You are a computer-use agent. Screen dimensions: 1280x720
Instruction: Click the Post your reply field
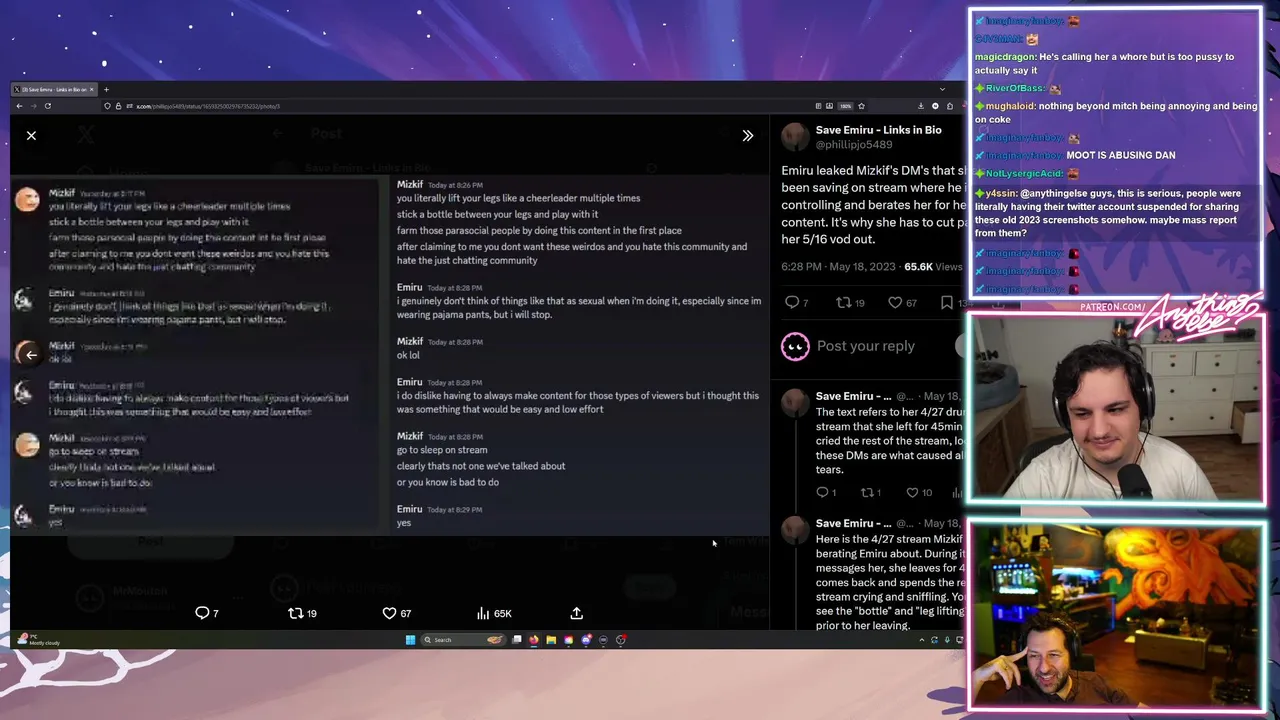coord(866,346)
